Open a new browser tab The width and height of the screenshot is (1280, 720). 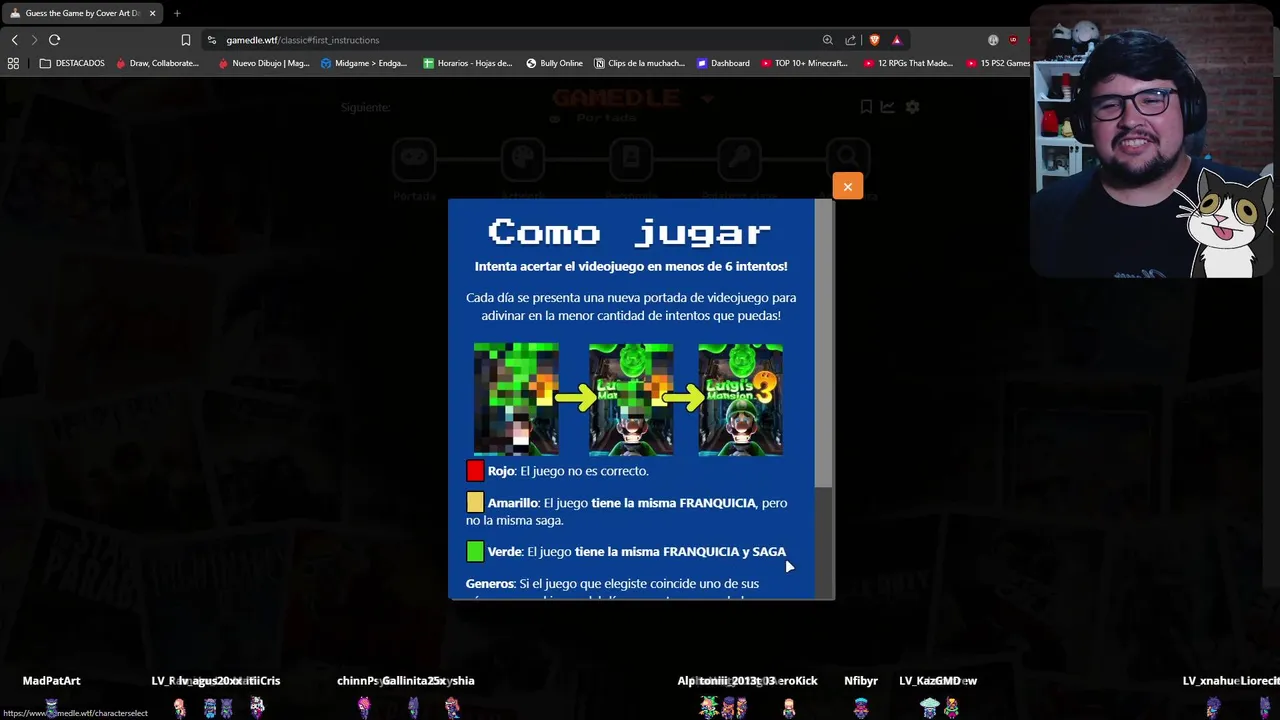coord(177,13)
